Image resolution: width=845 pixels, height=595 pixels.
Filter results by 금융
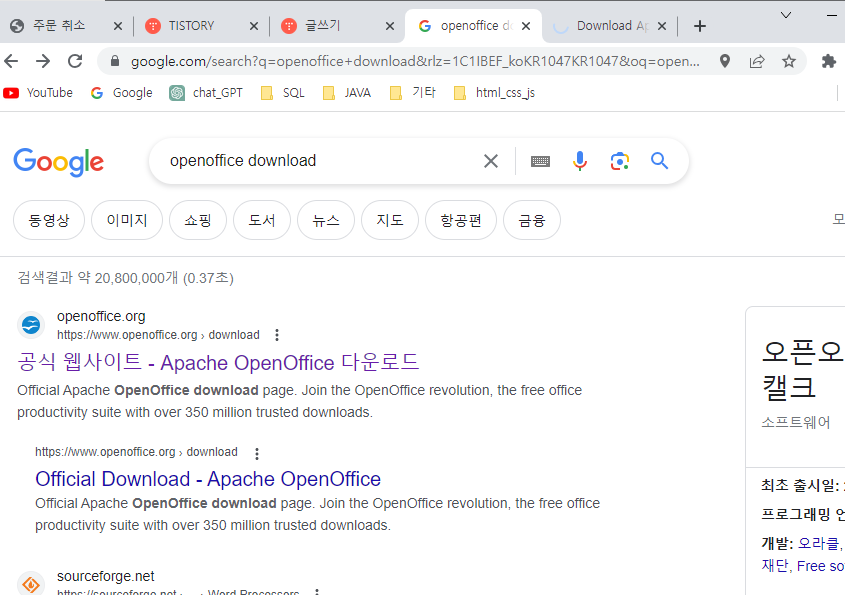pos(532,220)
